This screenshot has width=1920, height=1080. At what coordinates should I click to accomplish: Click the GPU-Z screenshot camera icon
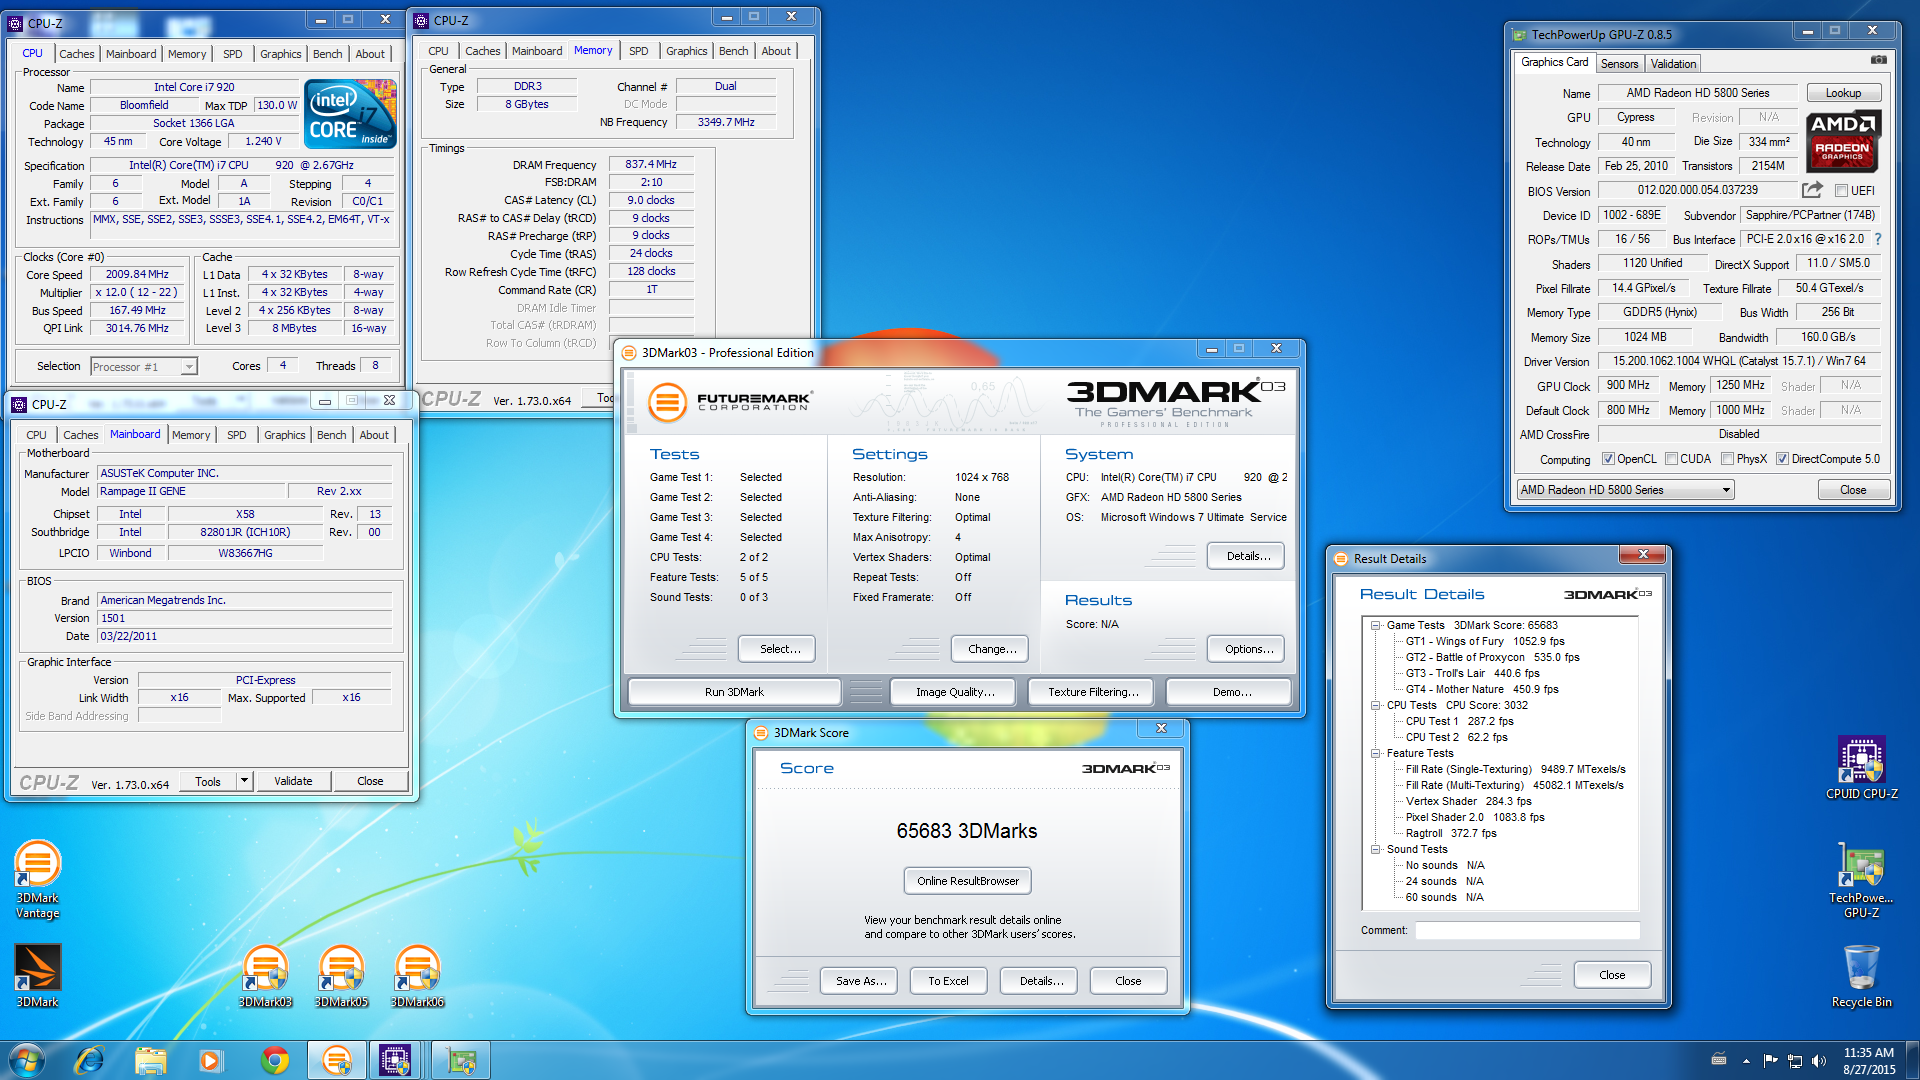[1879, 60]
